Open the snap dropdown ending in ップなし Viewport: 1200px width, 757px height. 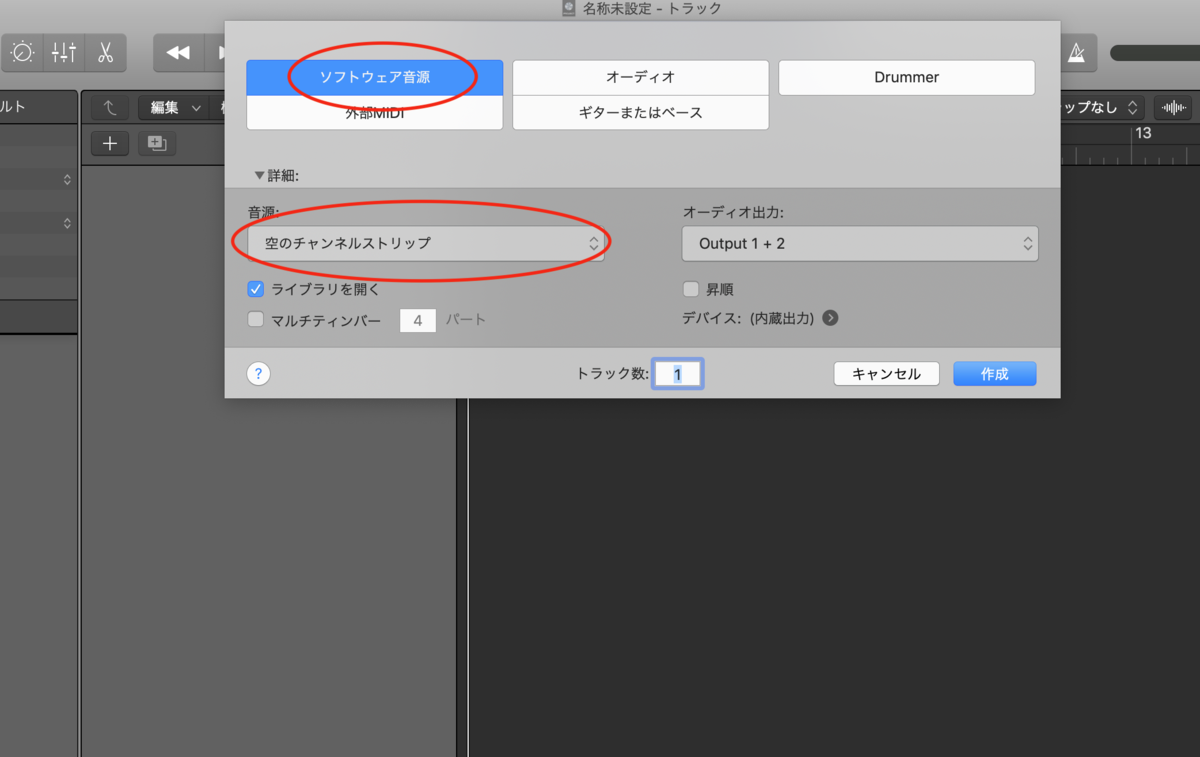[1102, 107]
